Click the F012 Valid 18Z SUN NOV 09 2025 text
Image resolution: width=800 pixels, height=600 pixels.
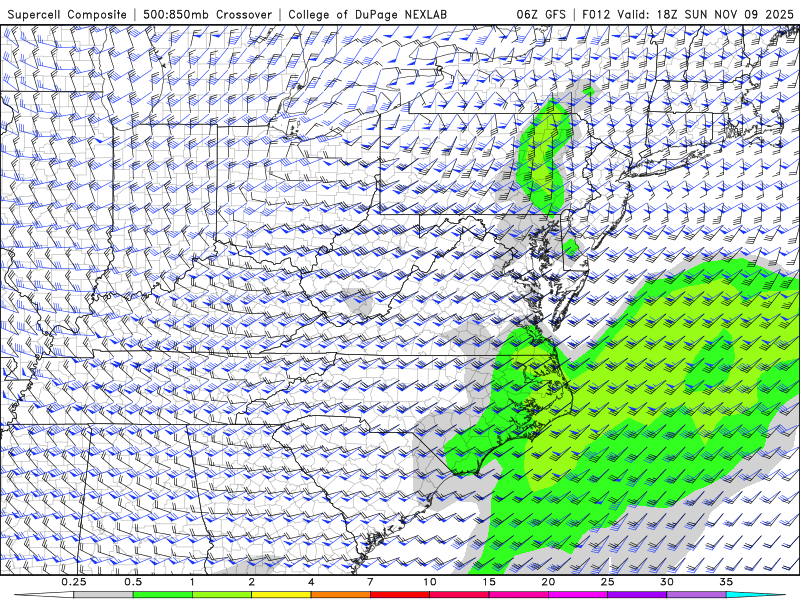[688, 14]
